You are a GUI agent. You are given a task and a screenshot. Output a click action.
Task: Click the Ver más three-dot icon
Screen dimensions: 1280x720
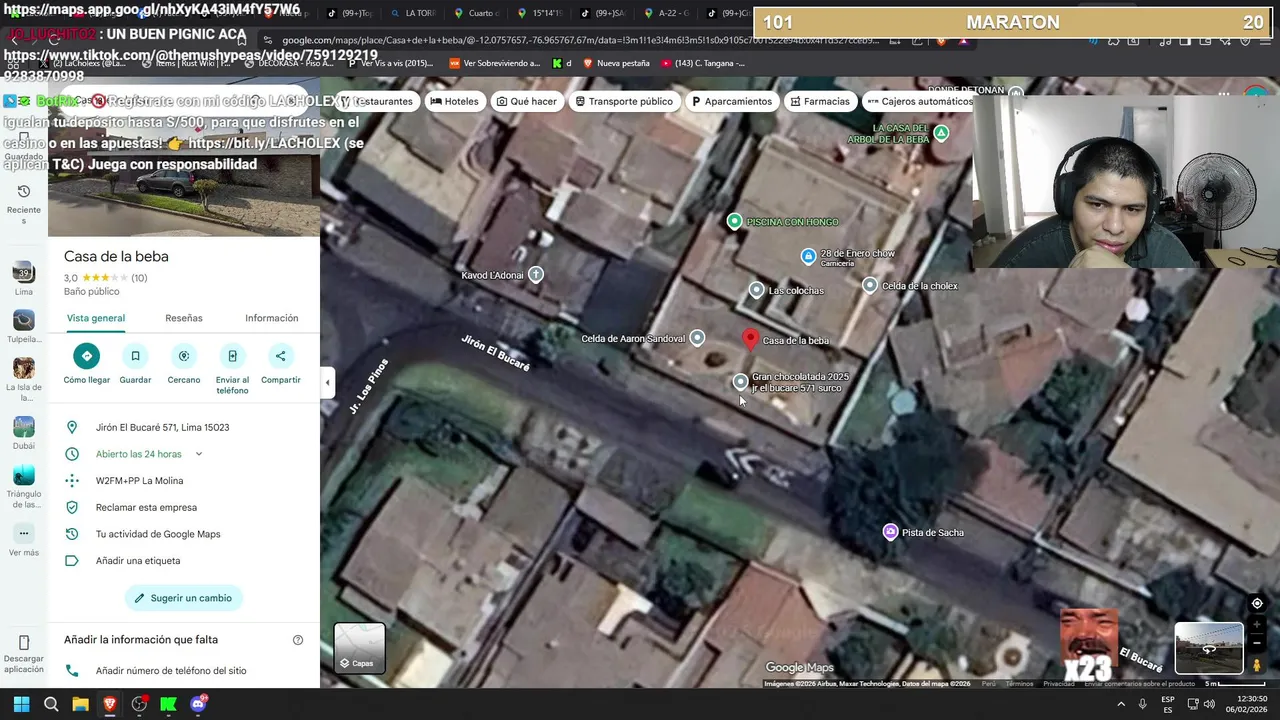tap(24, 533)
